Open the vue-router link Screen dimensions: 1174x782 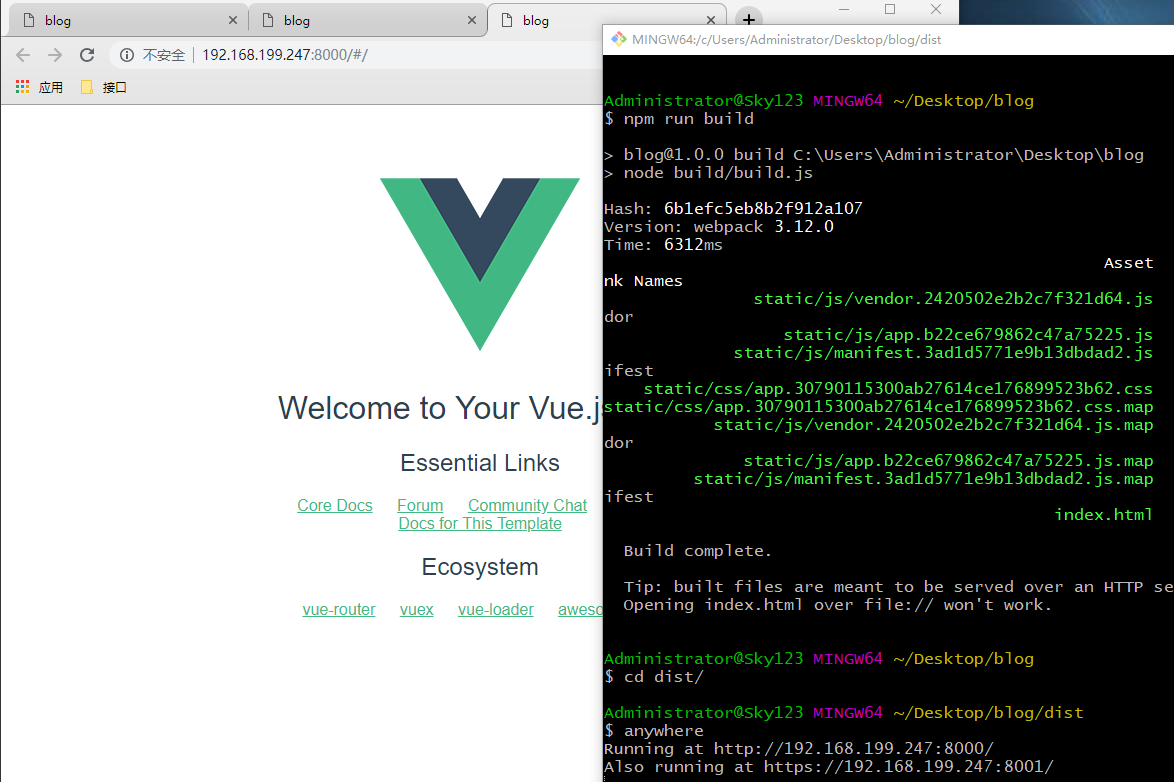(x=338, y=610)
